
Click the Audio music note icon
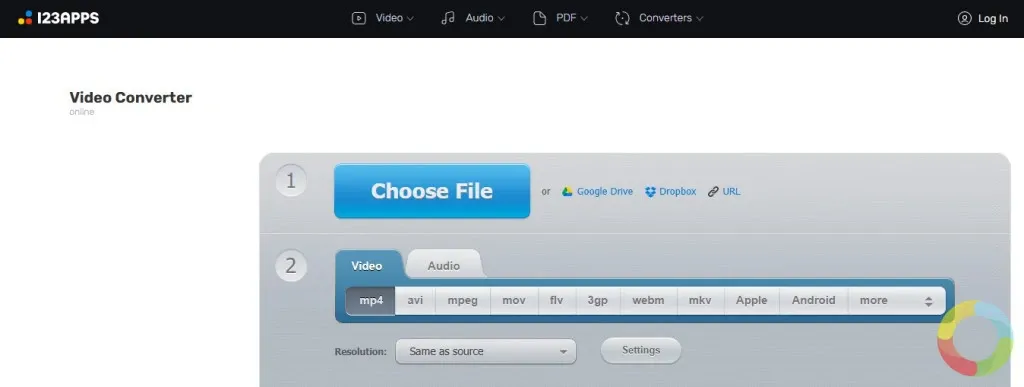[x=448, y=18]
